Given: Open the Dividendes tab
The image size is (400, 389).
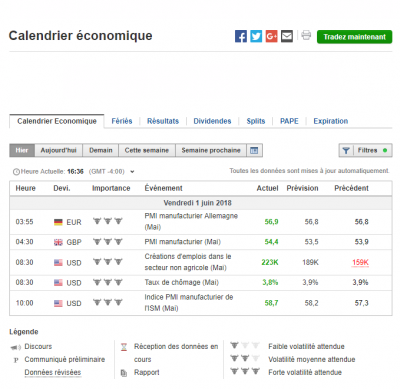Looking at the screenshot, I should click(x=212, y=121).
